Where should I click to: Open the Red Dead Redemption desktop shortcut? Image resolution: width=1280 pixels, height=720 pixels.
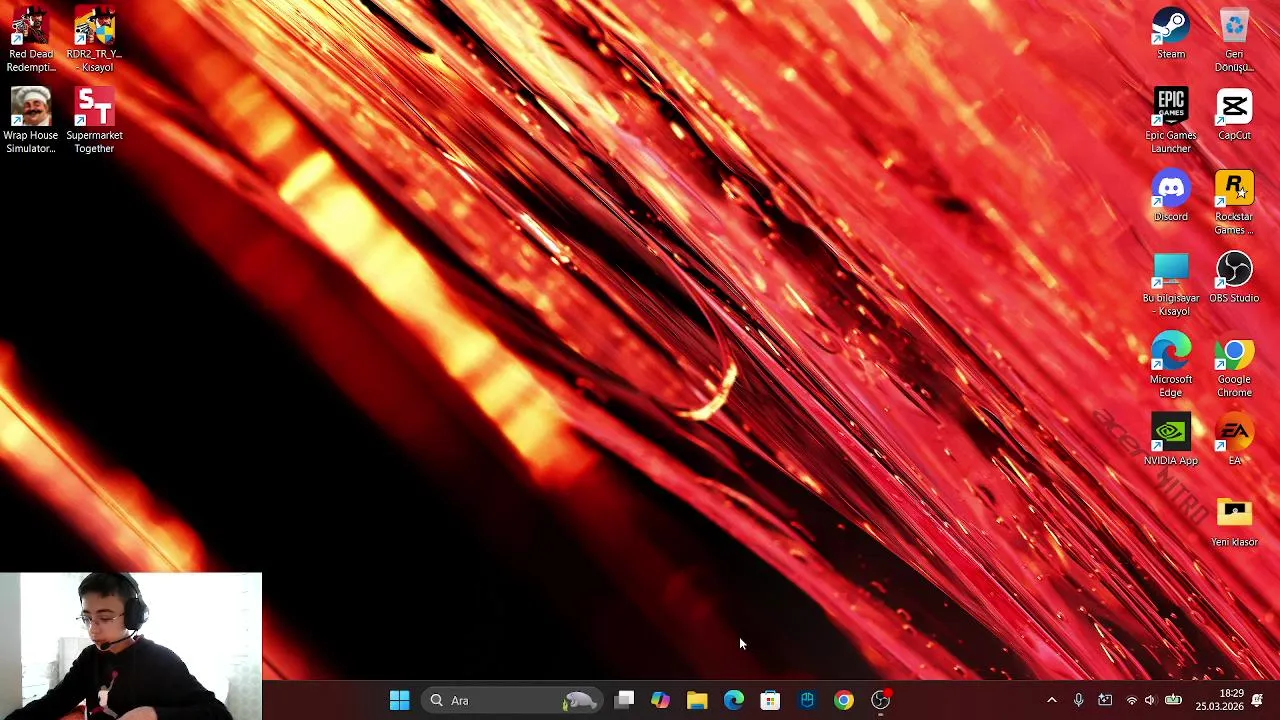click(30, 39)
